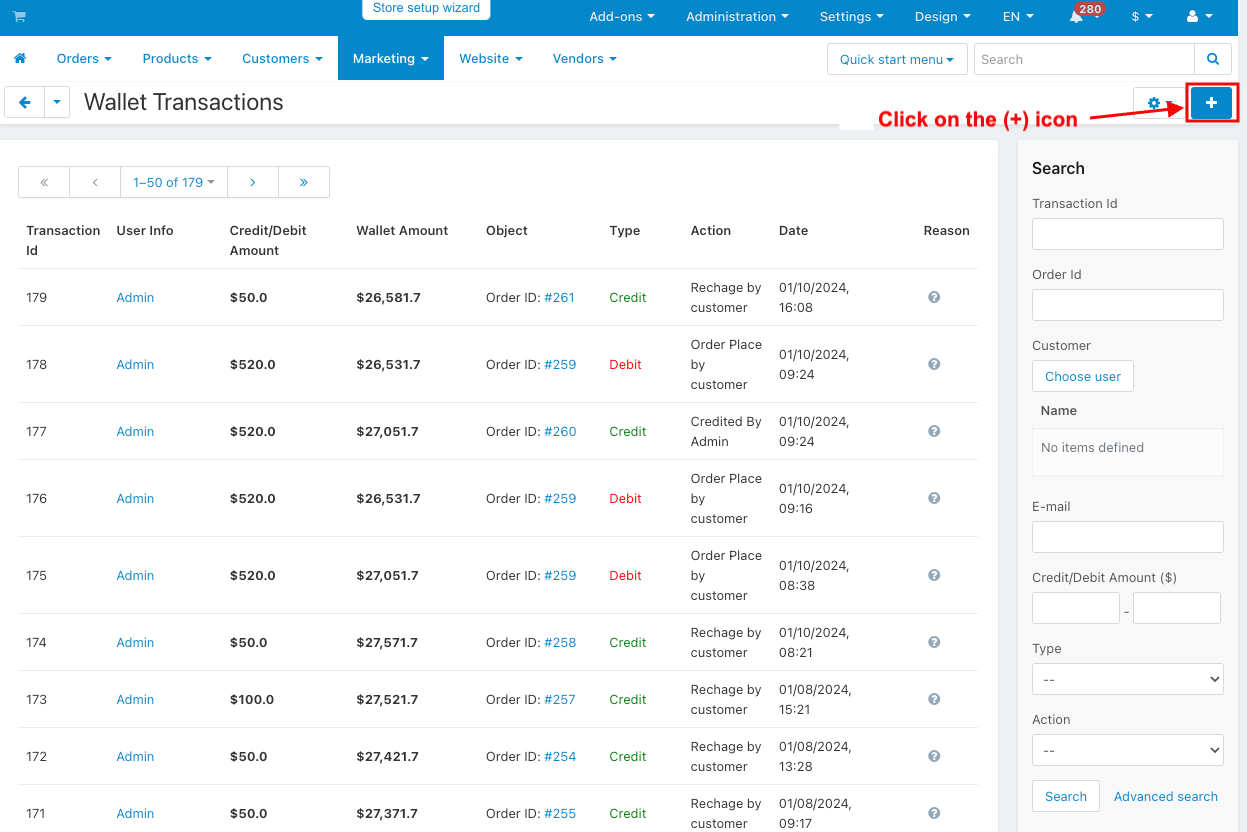Open the Action filter select box

(1128, 750)
